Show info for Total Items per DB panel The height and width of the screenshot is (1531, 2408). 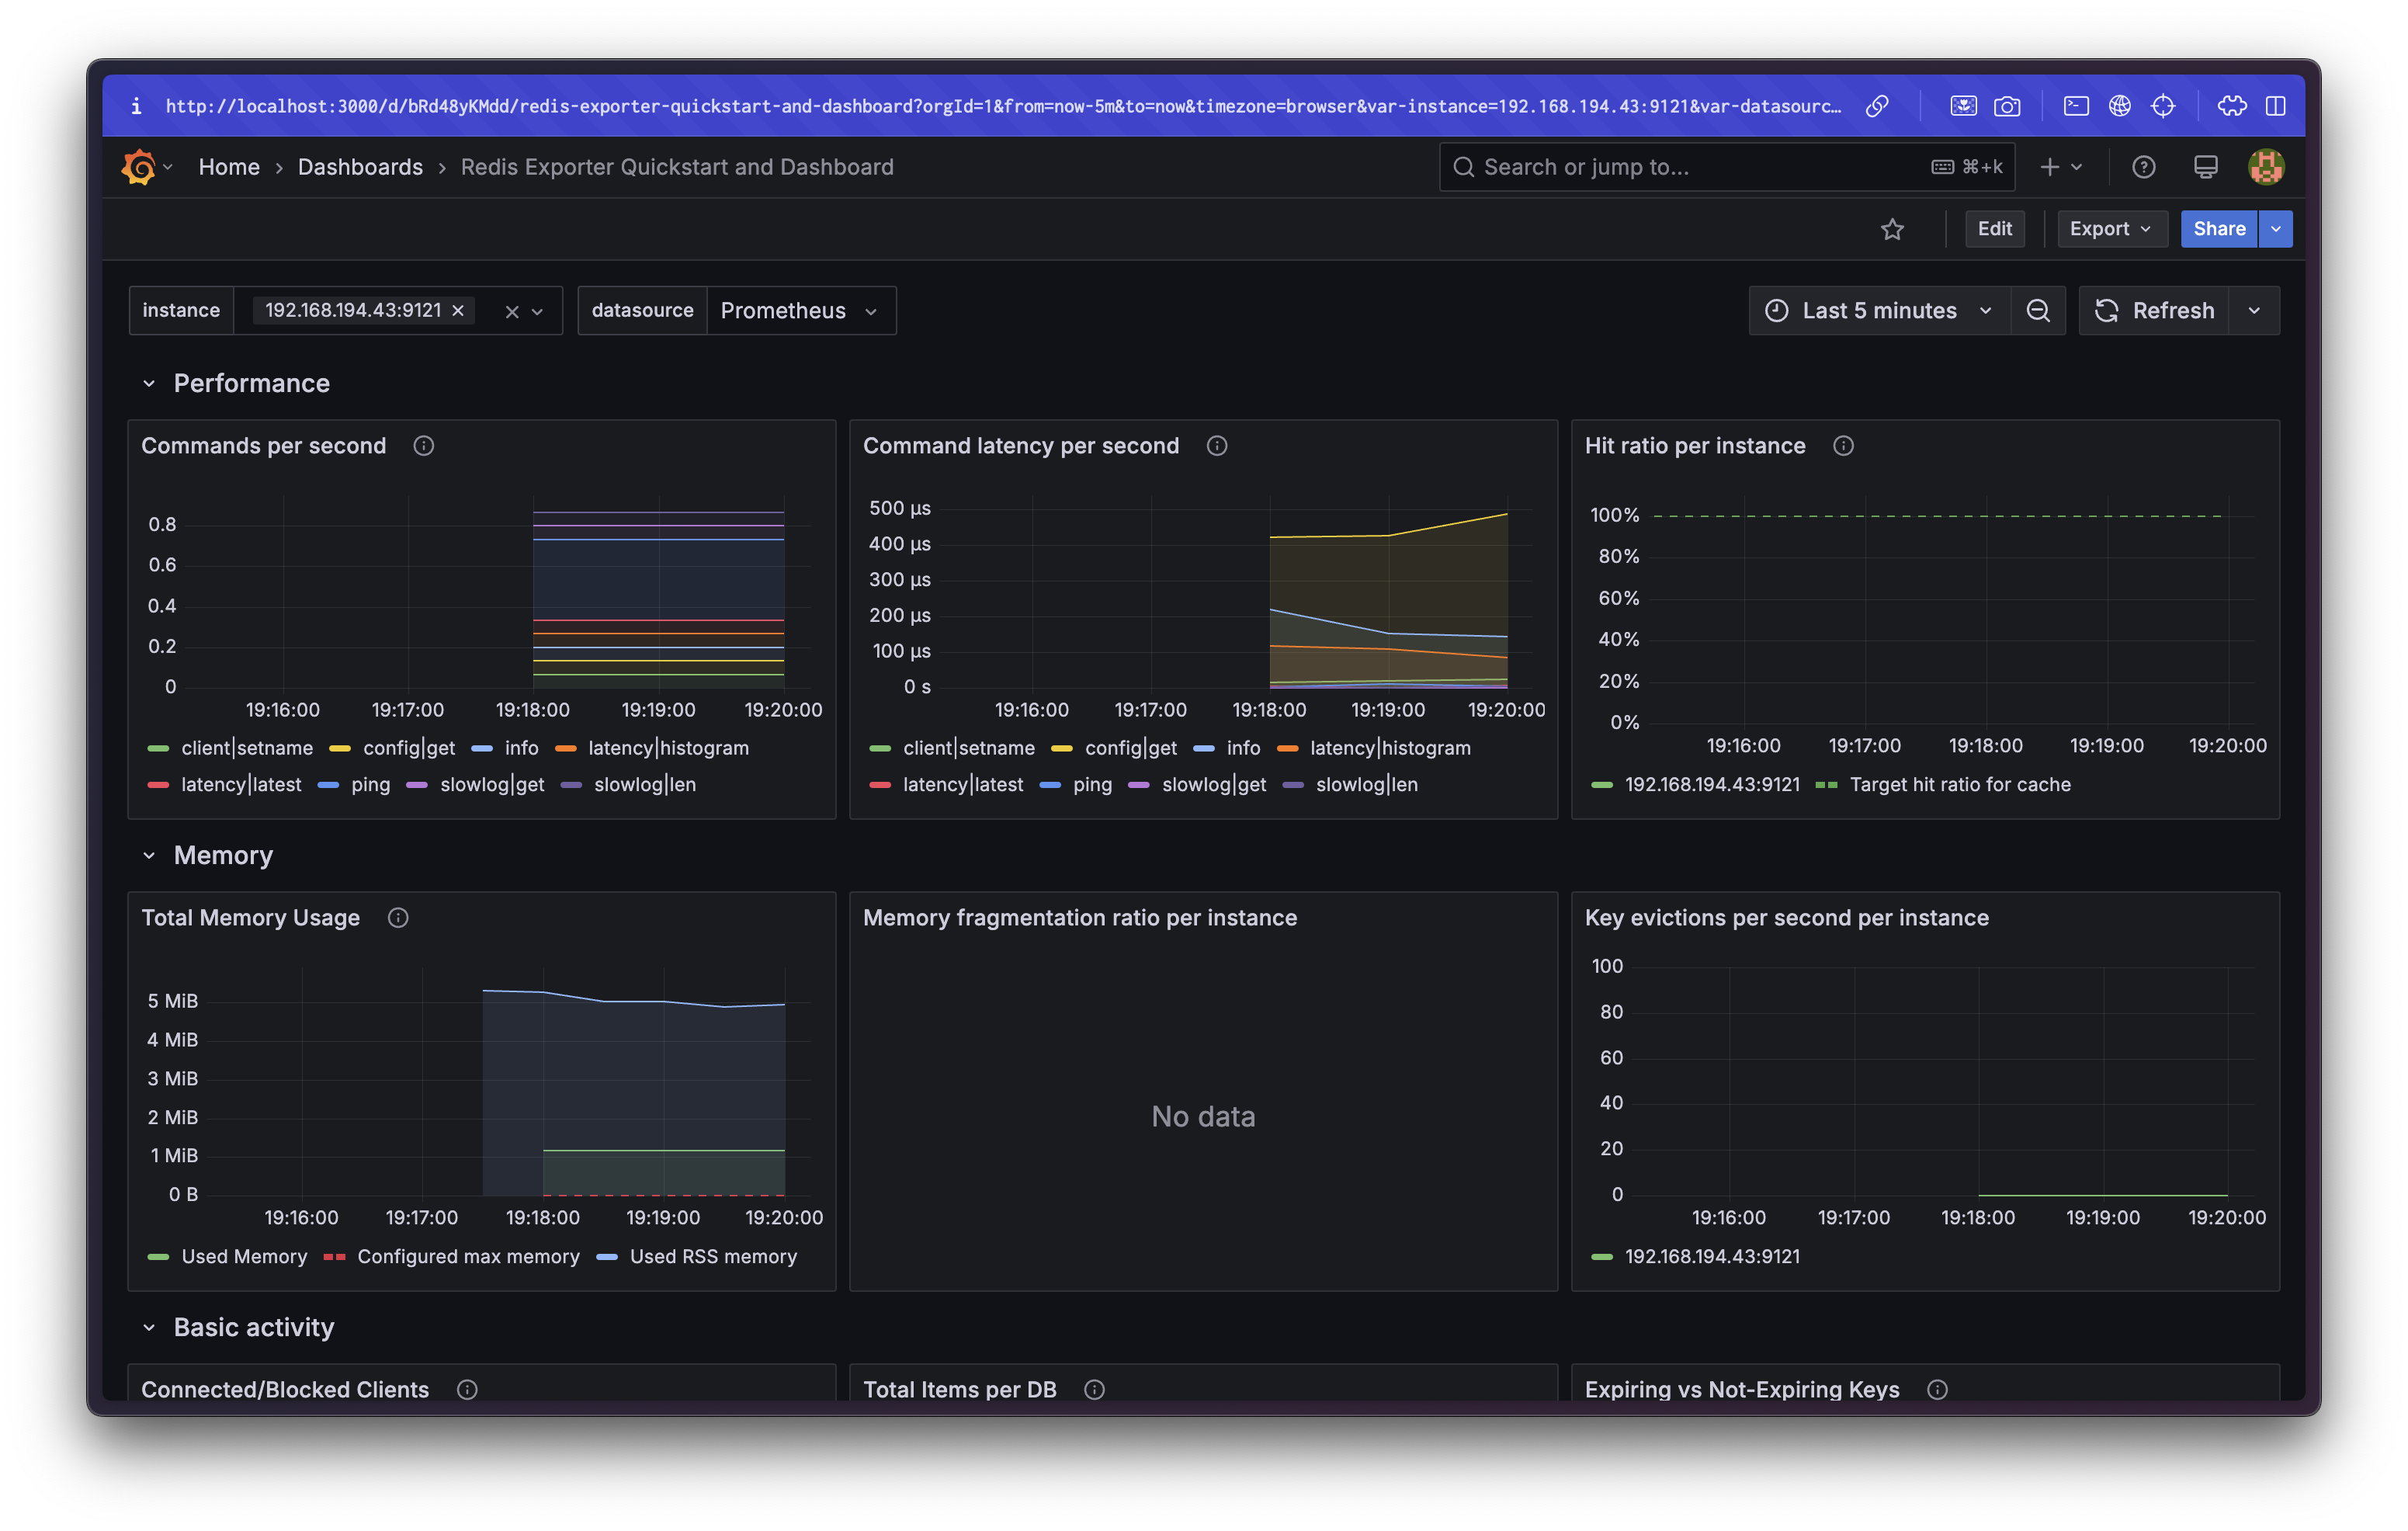point(1094,1390)
